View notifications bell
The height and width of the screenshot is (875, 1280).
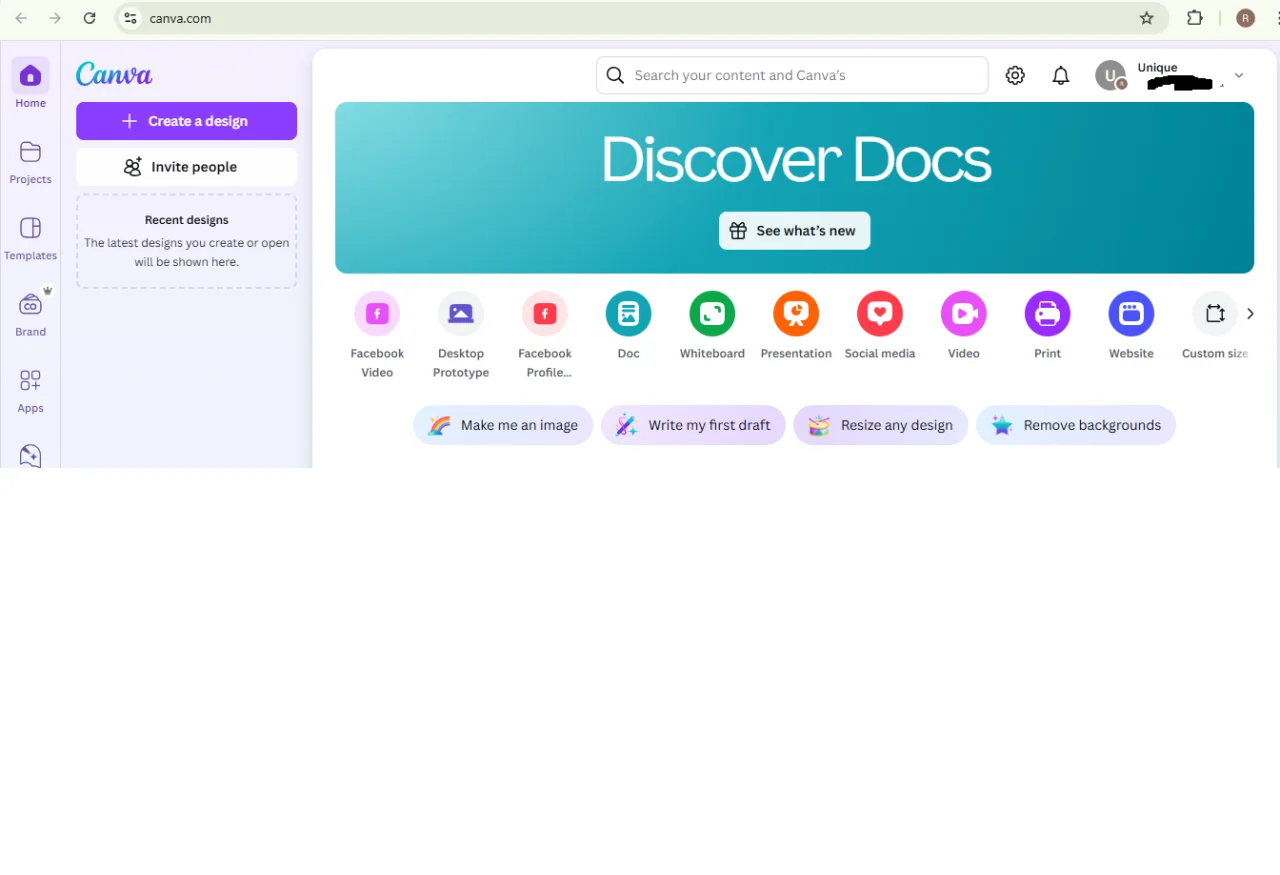click(x=1061, y=75)
